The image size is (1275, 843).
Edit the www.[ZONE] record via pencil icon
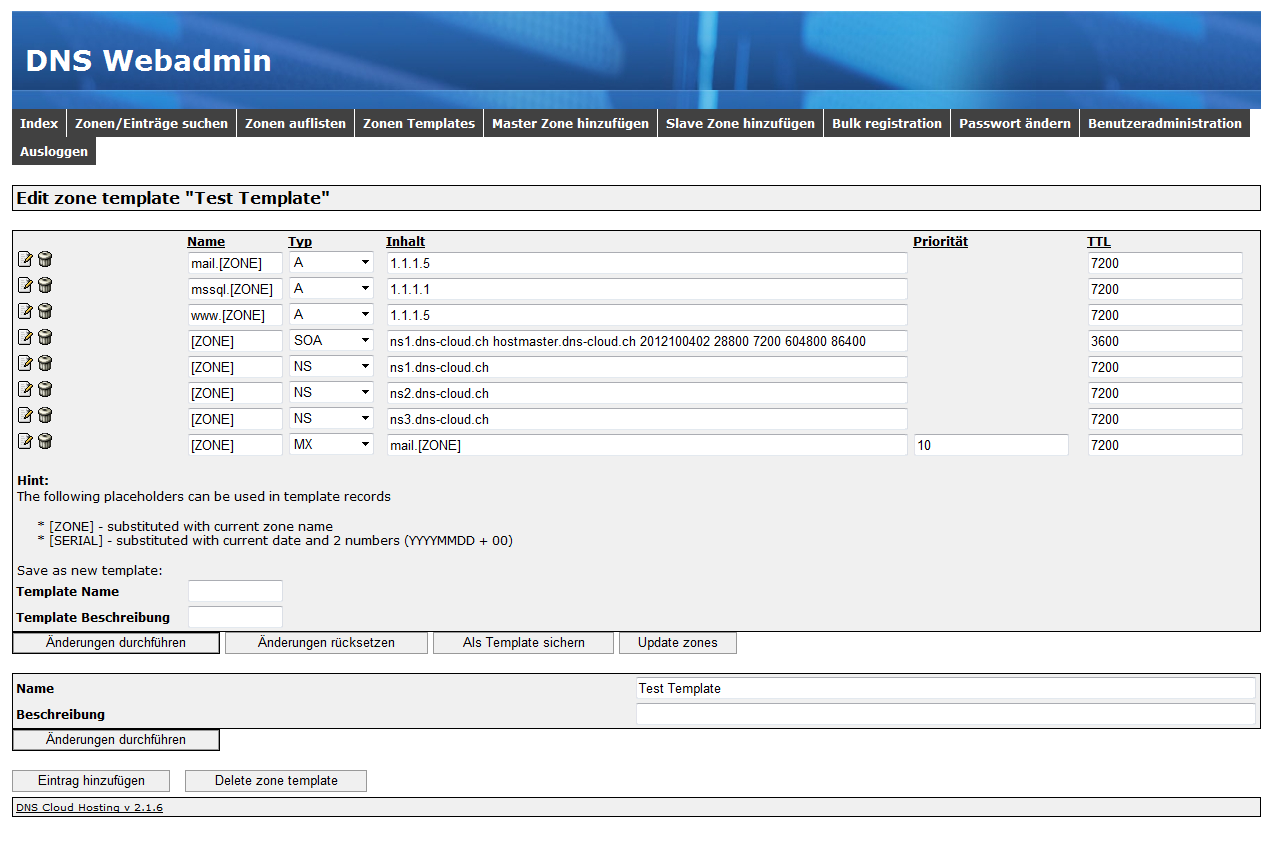[26, 312]
